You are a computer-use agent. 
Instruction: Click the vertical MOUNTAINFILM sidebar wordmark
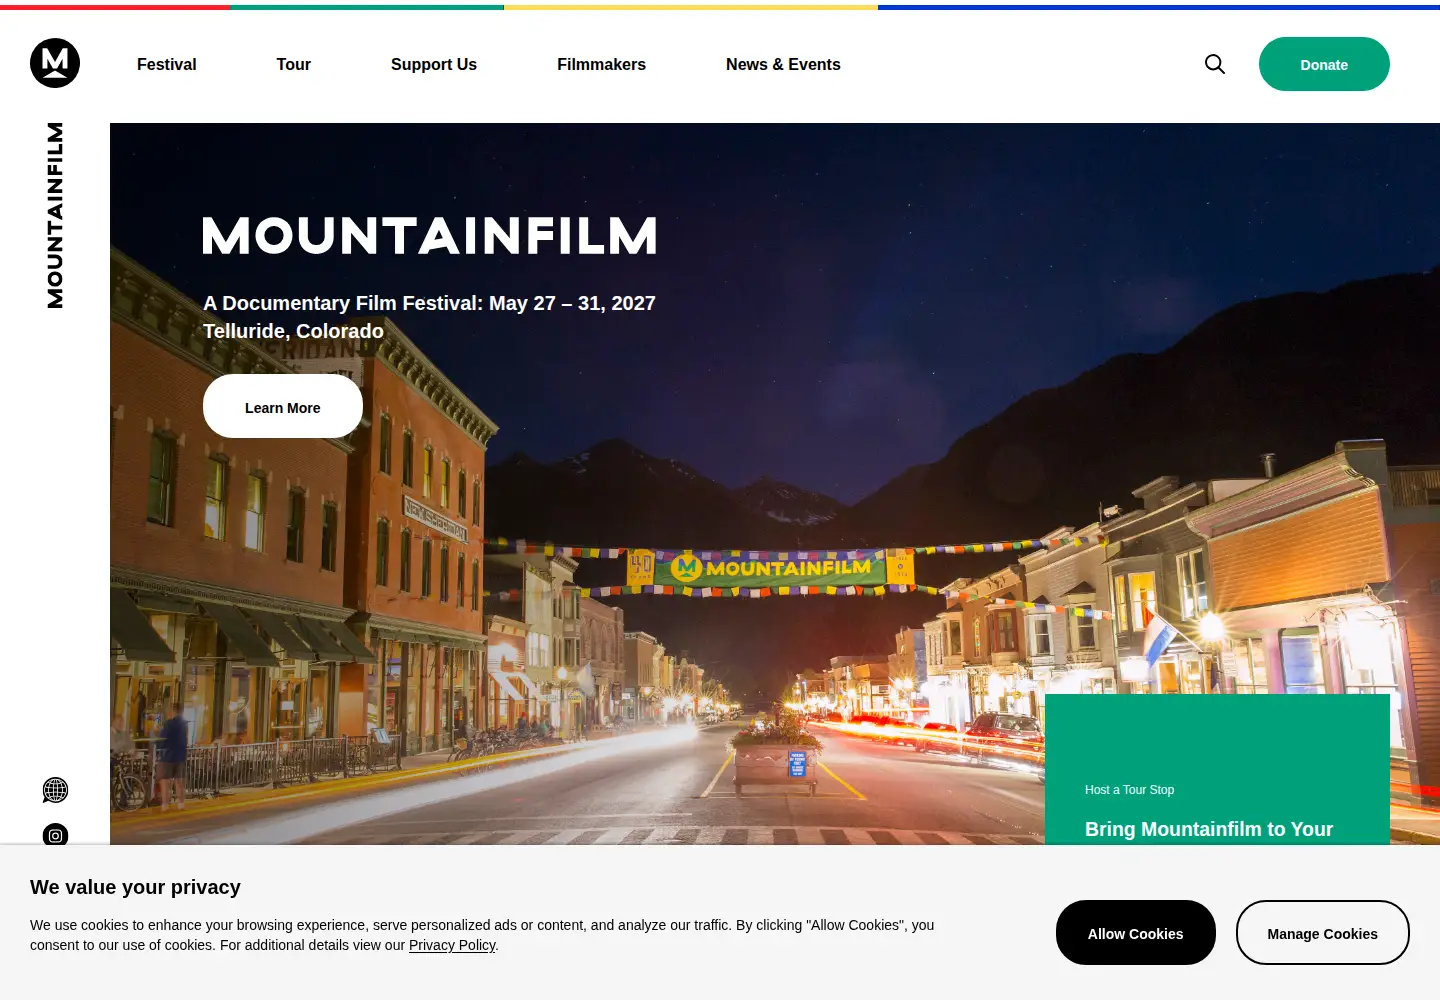click(55, 215)
